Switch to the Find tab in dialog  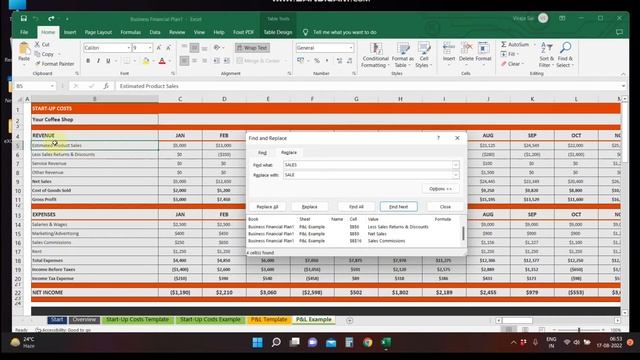tap(262, 152)
